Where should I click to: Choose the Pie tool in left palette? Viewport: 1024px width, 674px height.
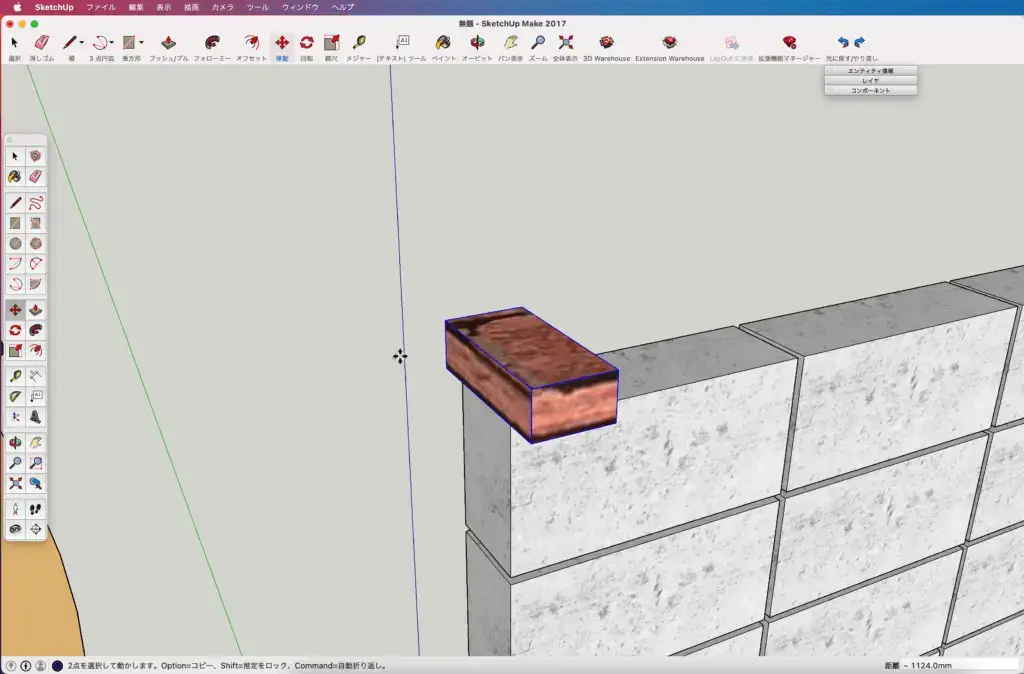[x=35, y=284]
